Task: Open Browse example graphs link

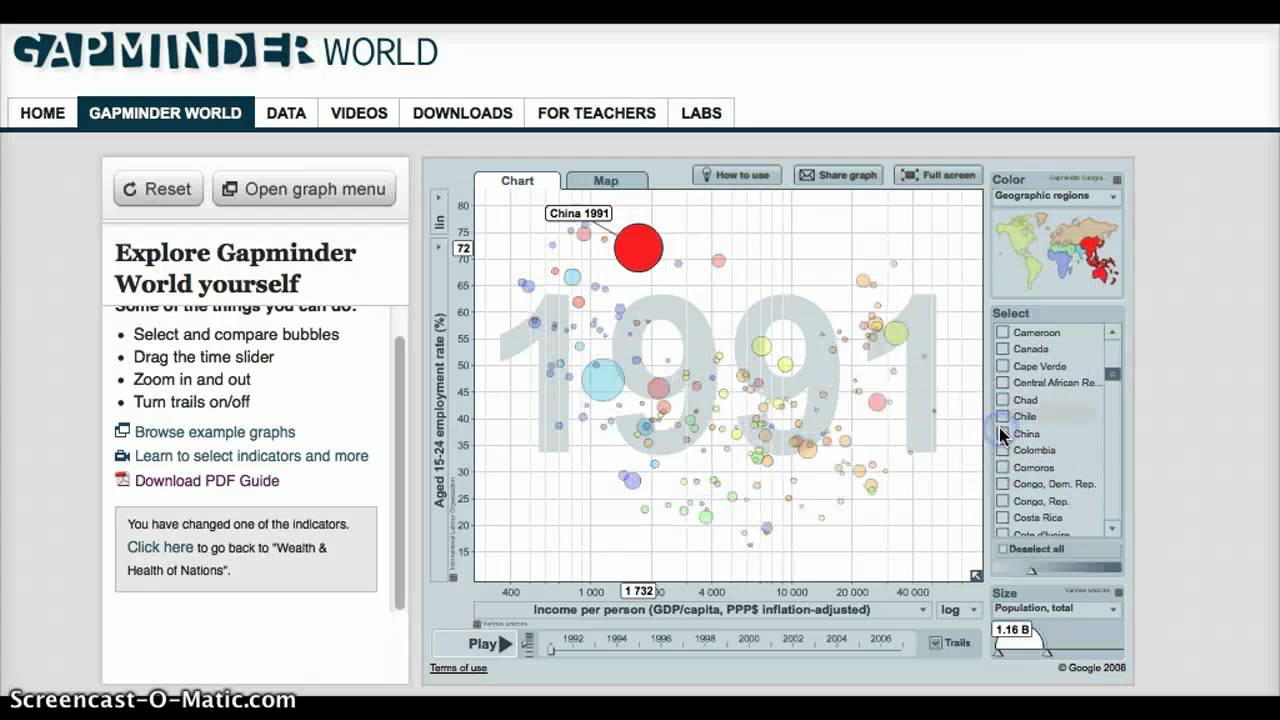Action: click(215, 432)
